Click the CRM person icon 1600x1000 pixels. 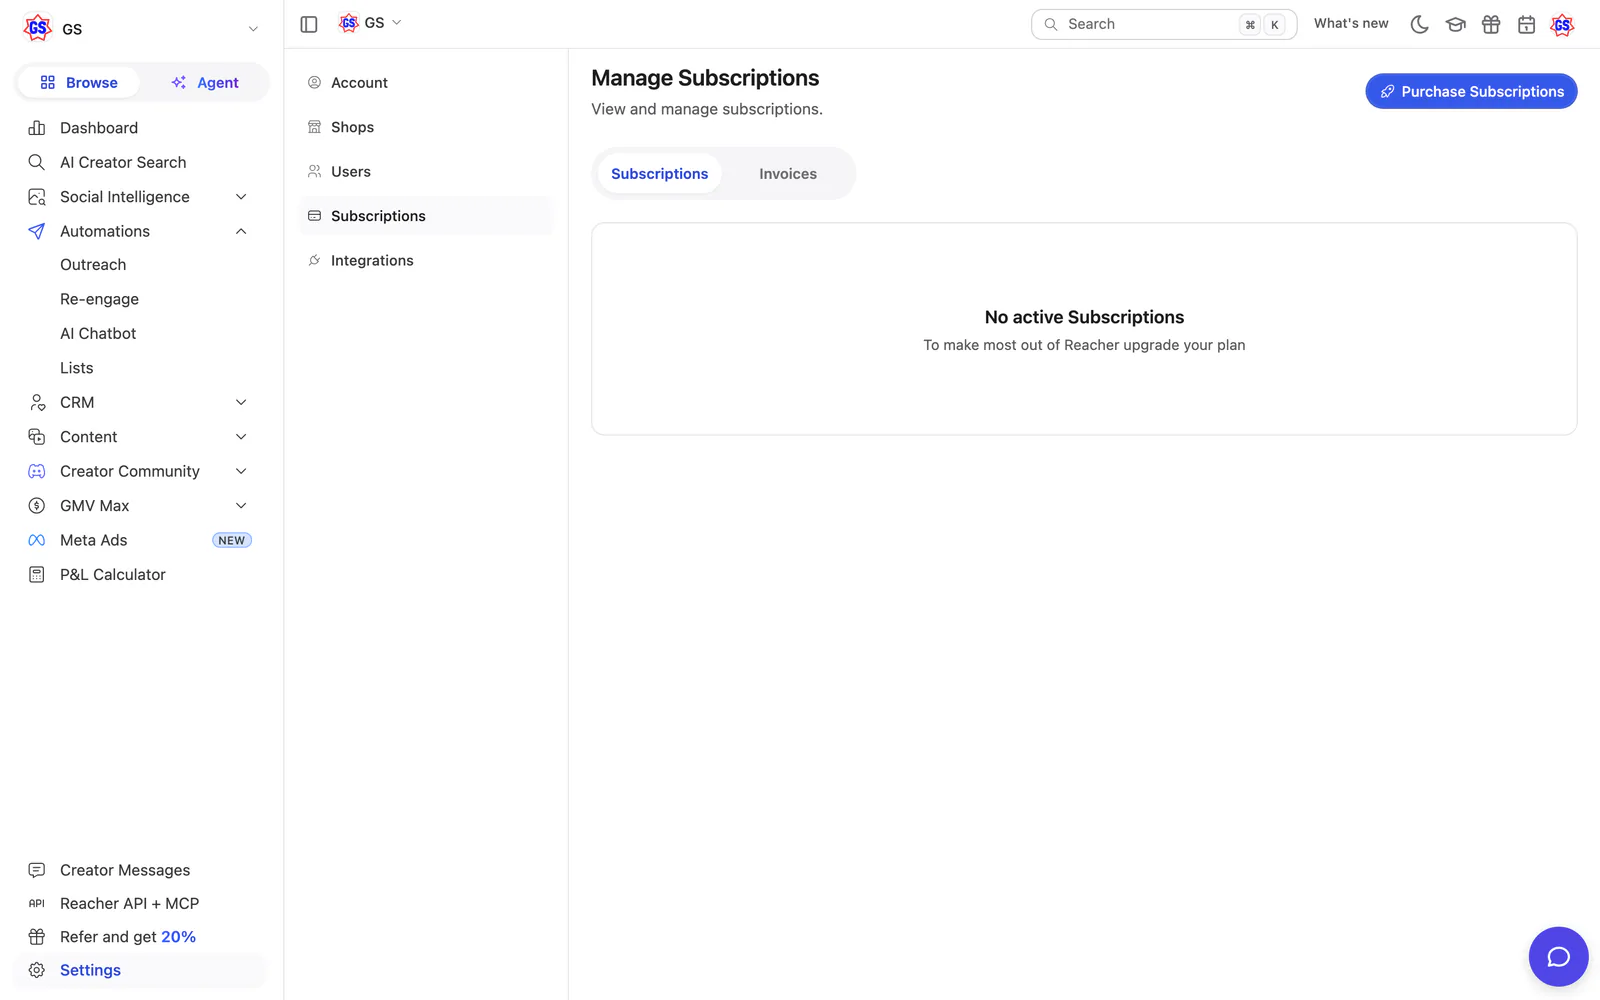[37, 402]
